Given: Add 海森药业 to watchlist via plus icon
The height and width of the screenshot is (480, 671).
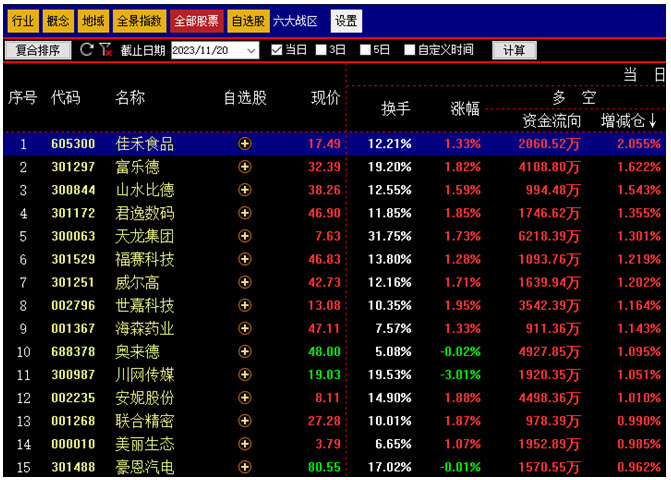Looking at the screenshot, I should point(245,329).
